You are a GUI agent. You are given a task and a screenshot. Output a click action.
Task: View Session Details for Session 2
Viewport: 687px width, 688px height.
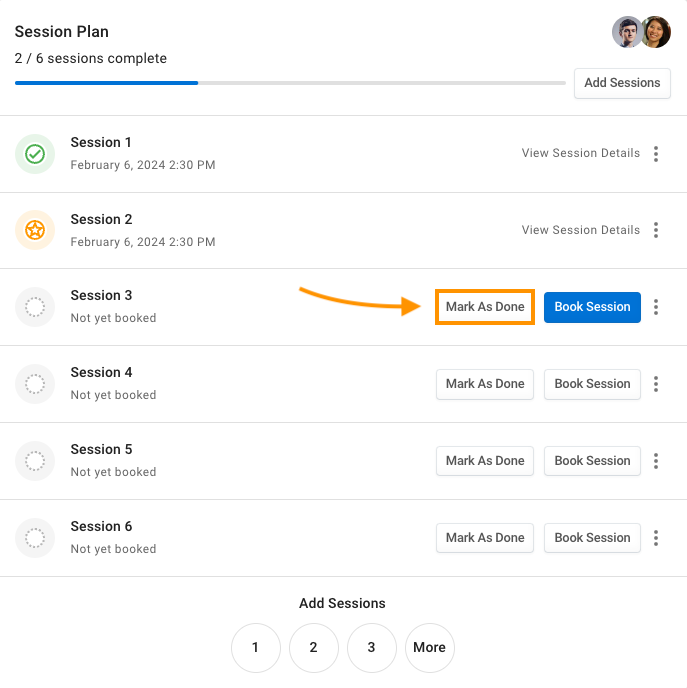click(x=580, y=230)
